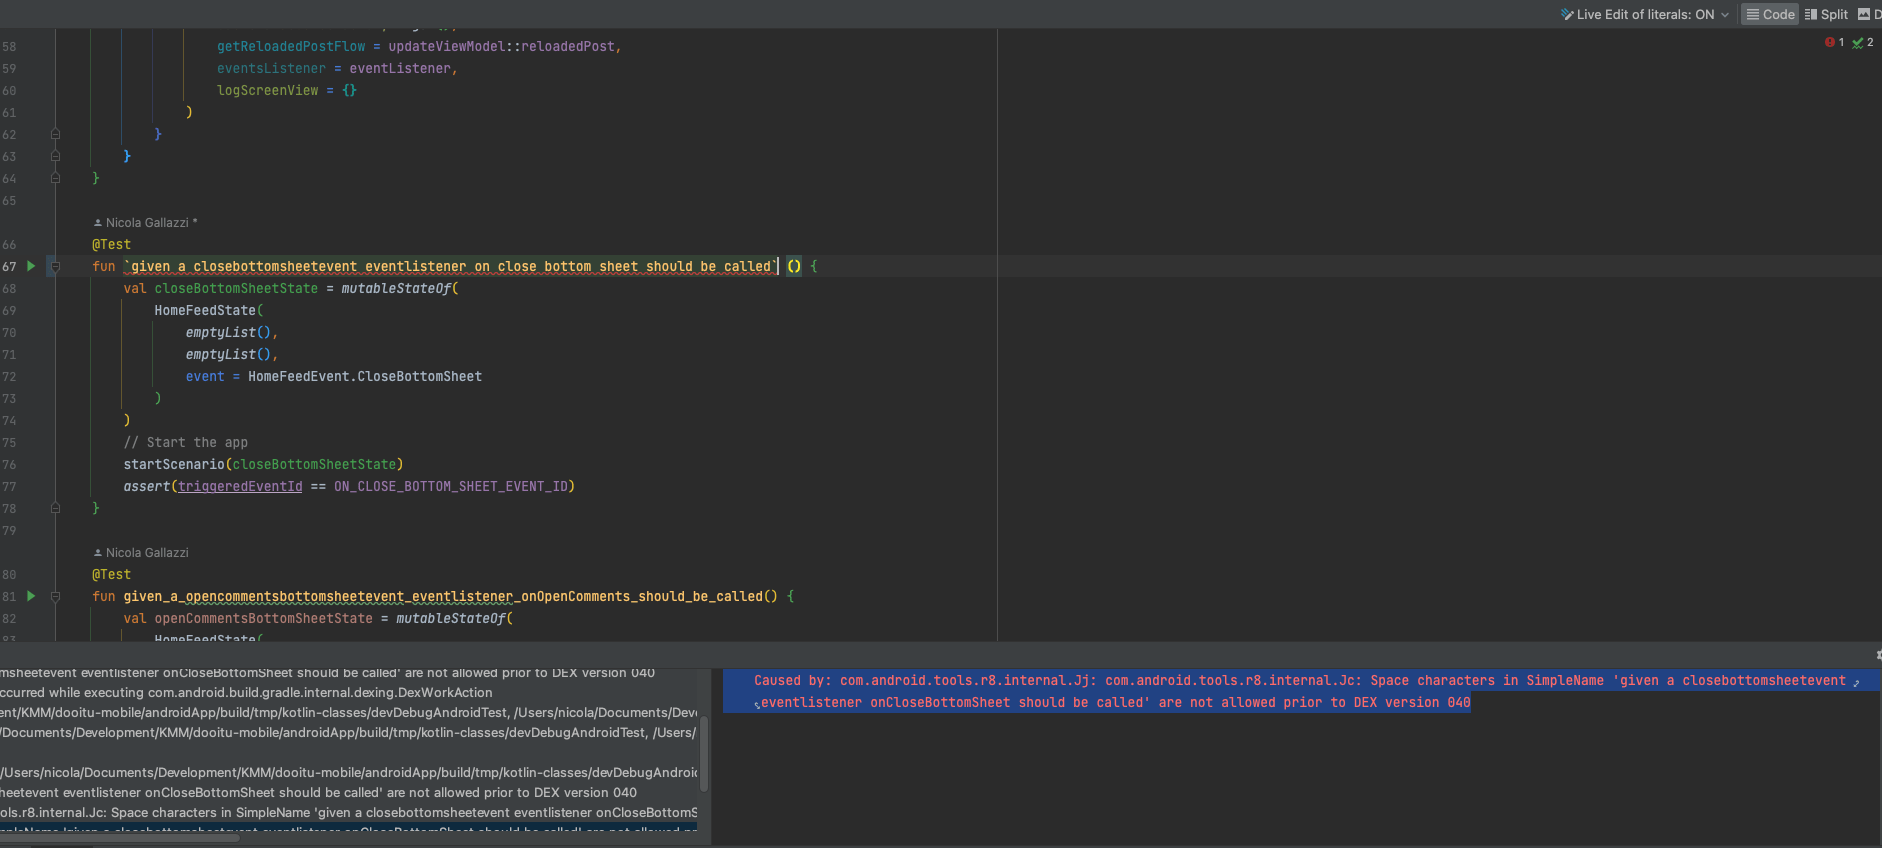This screenshot has width=1882, height=848.
Task: Run the test at line 67
Action: (31, 266)
